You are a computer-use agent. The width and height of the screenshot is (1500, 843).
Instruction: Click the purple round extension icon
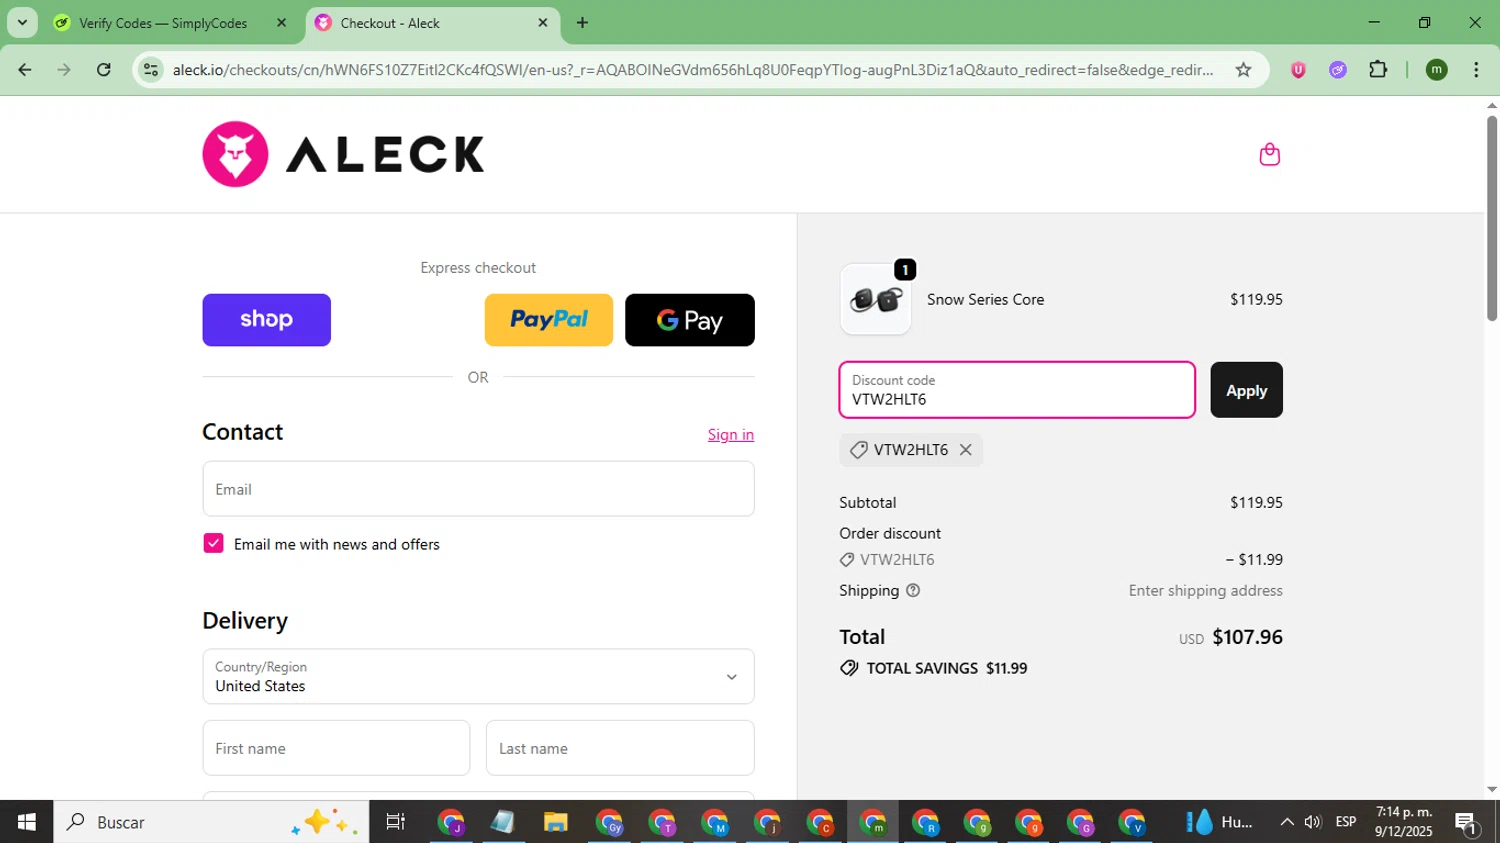(1338, 70)
